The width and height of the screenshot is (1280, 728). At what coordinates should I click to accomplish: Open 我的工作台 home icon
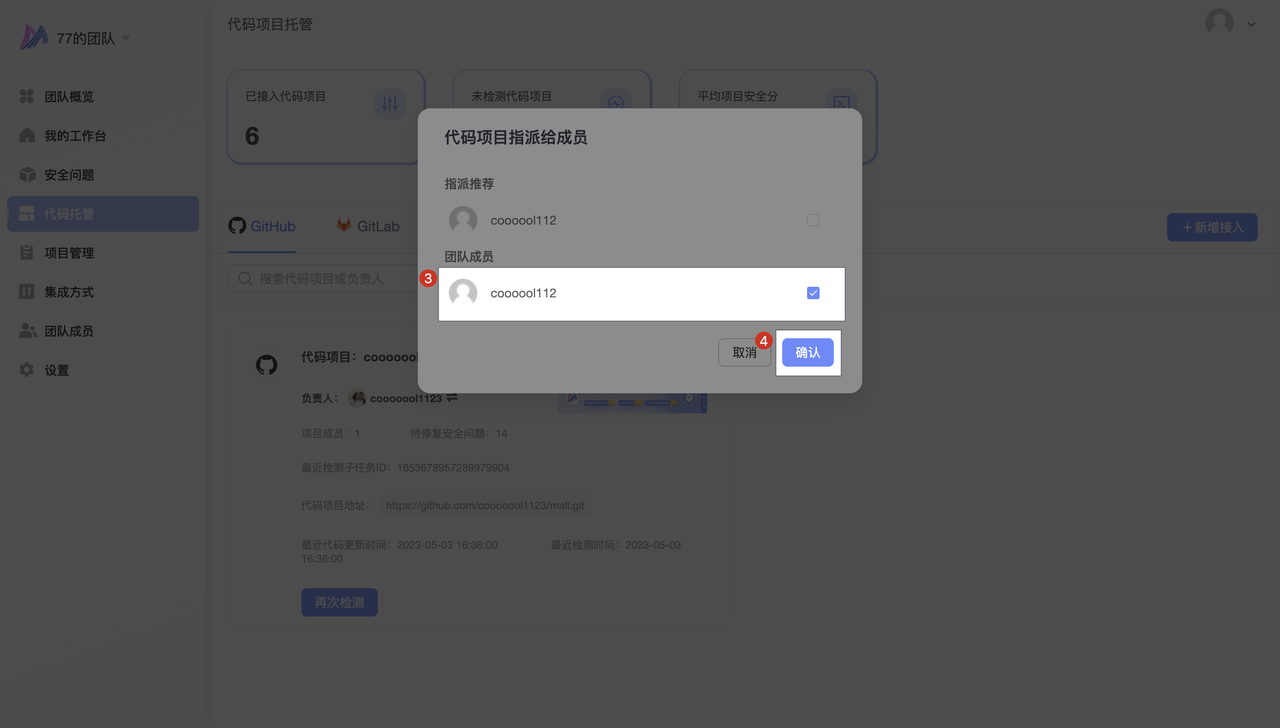27,136
